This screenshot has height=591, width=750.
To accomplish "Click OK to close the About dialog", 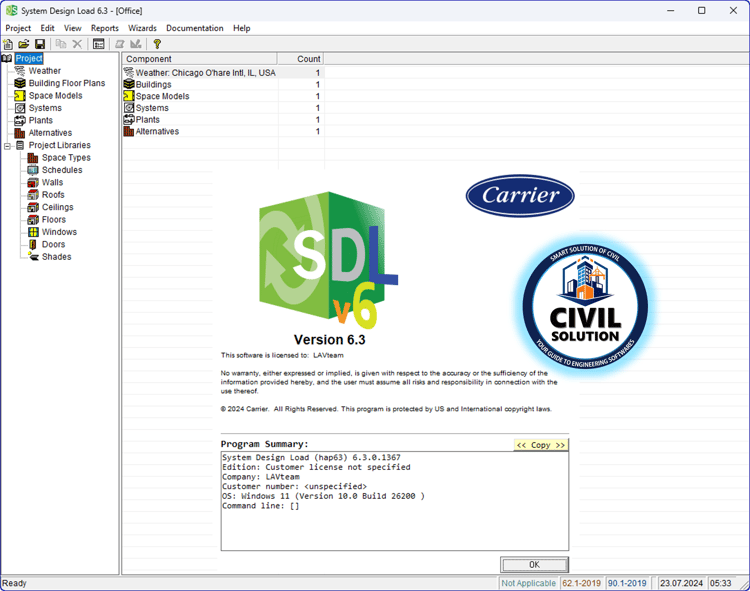I will click(x=534, y=565).
